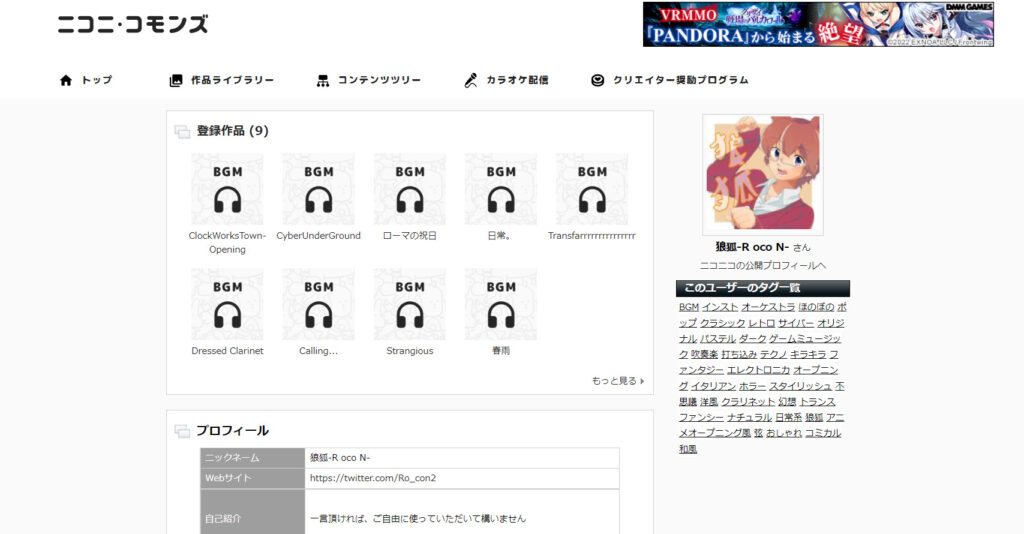Open the 春雨 BGM headphone icon

click(x=500, y=304)
